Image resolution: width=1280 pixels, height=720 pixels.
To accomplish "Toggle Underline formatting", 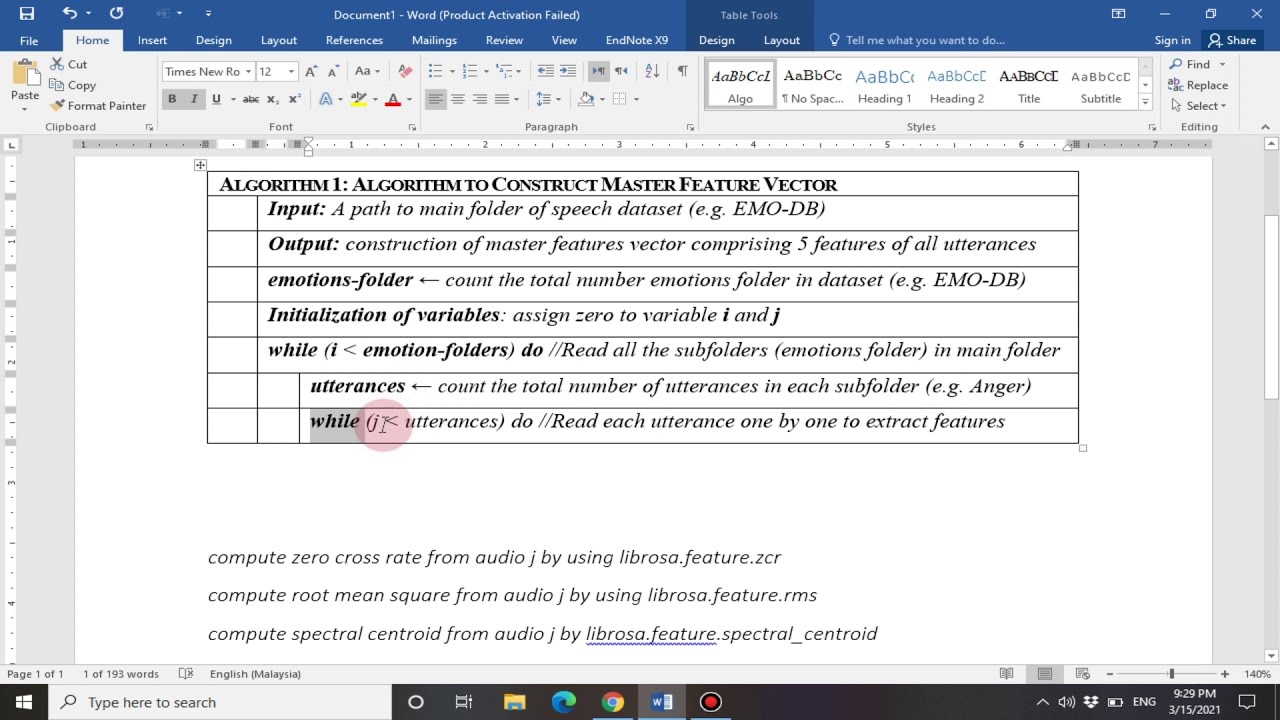I will pos(216,99).
